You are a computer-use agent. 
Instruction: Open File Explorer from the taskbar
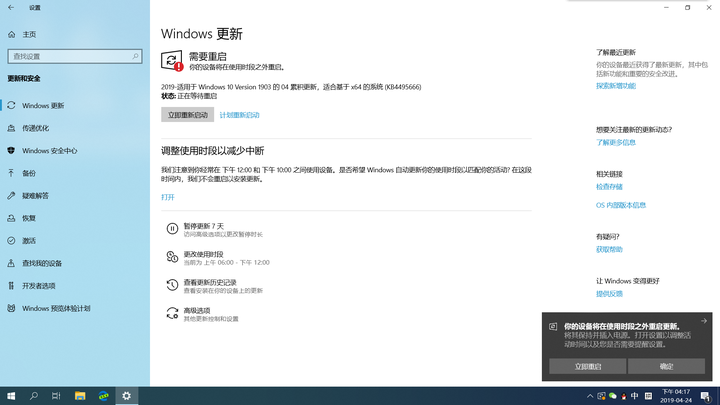coord(80,396)
